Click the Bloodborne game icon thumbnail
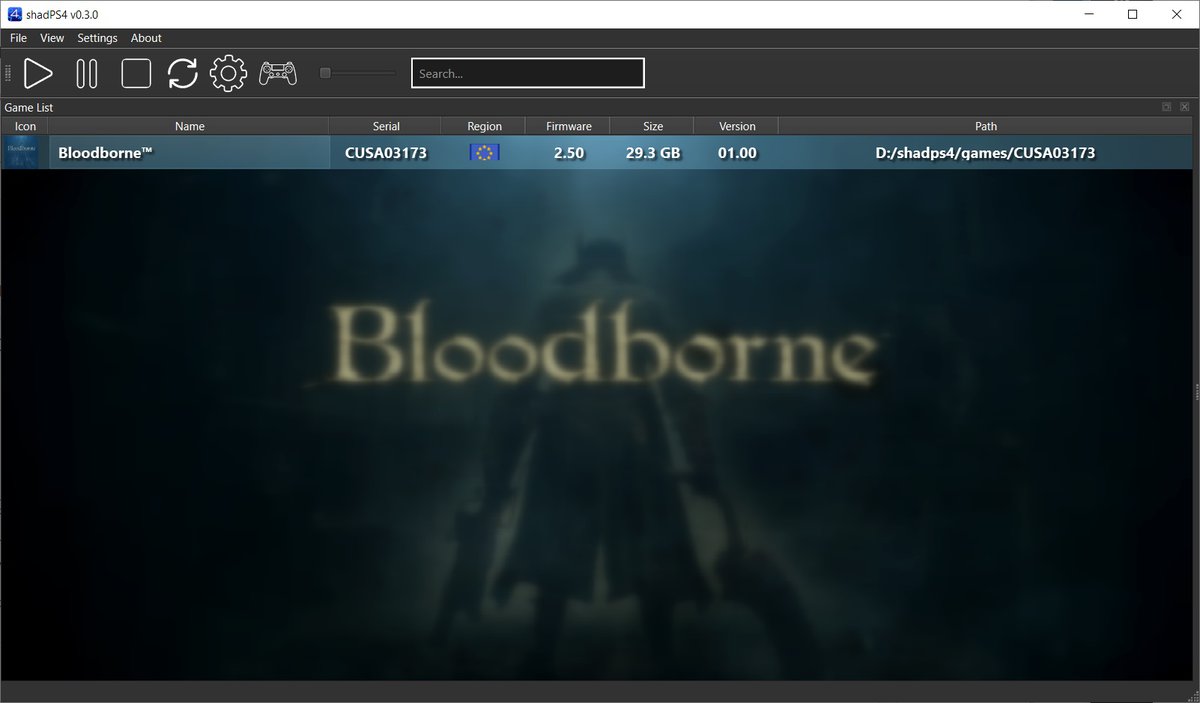The width and height of the screenshot is (1200, 703). 22,153
